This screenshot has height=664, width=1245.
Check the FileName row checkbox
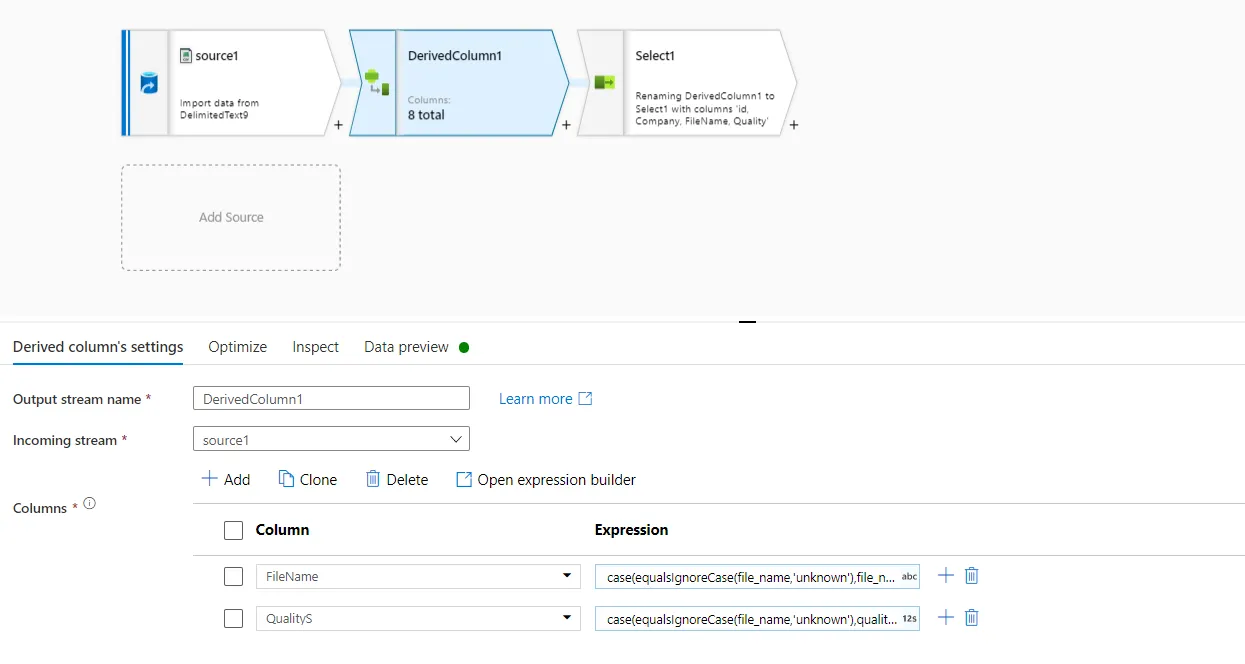coord(233,577)
